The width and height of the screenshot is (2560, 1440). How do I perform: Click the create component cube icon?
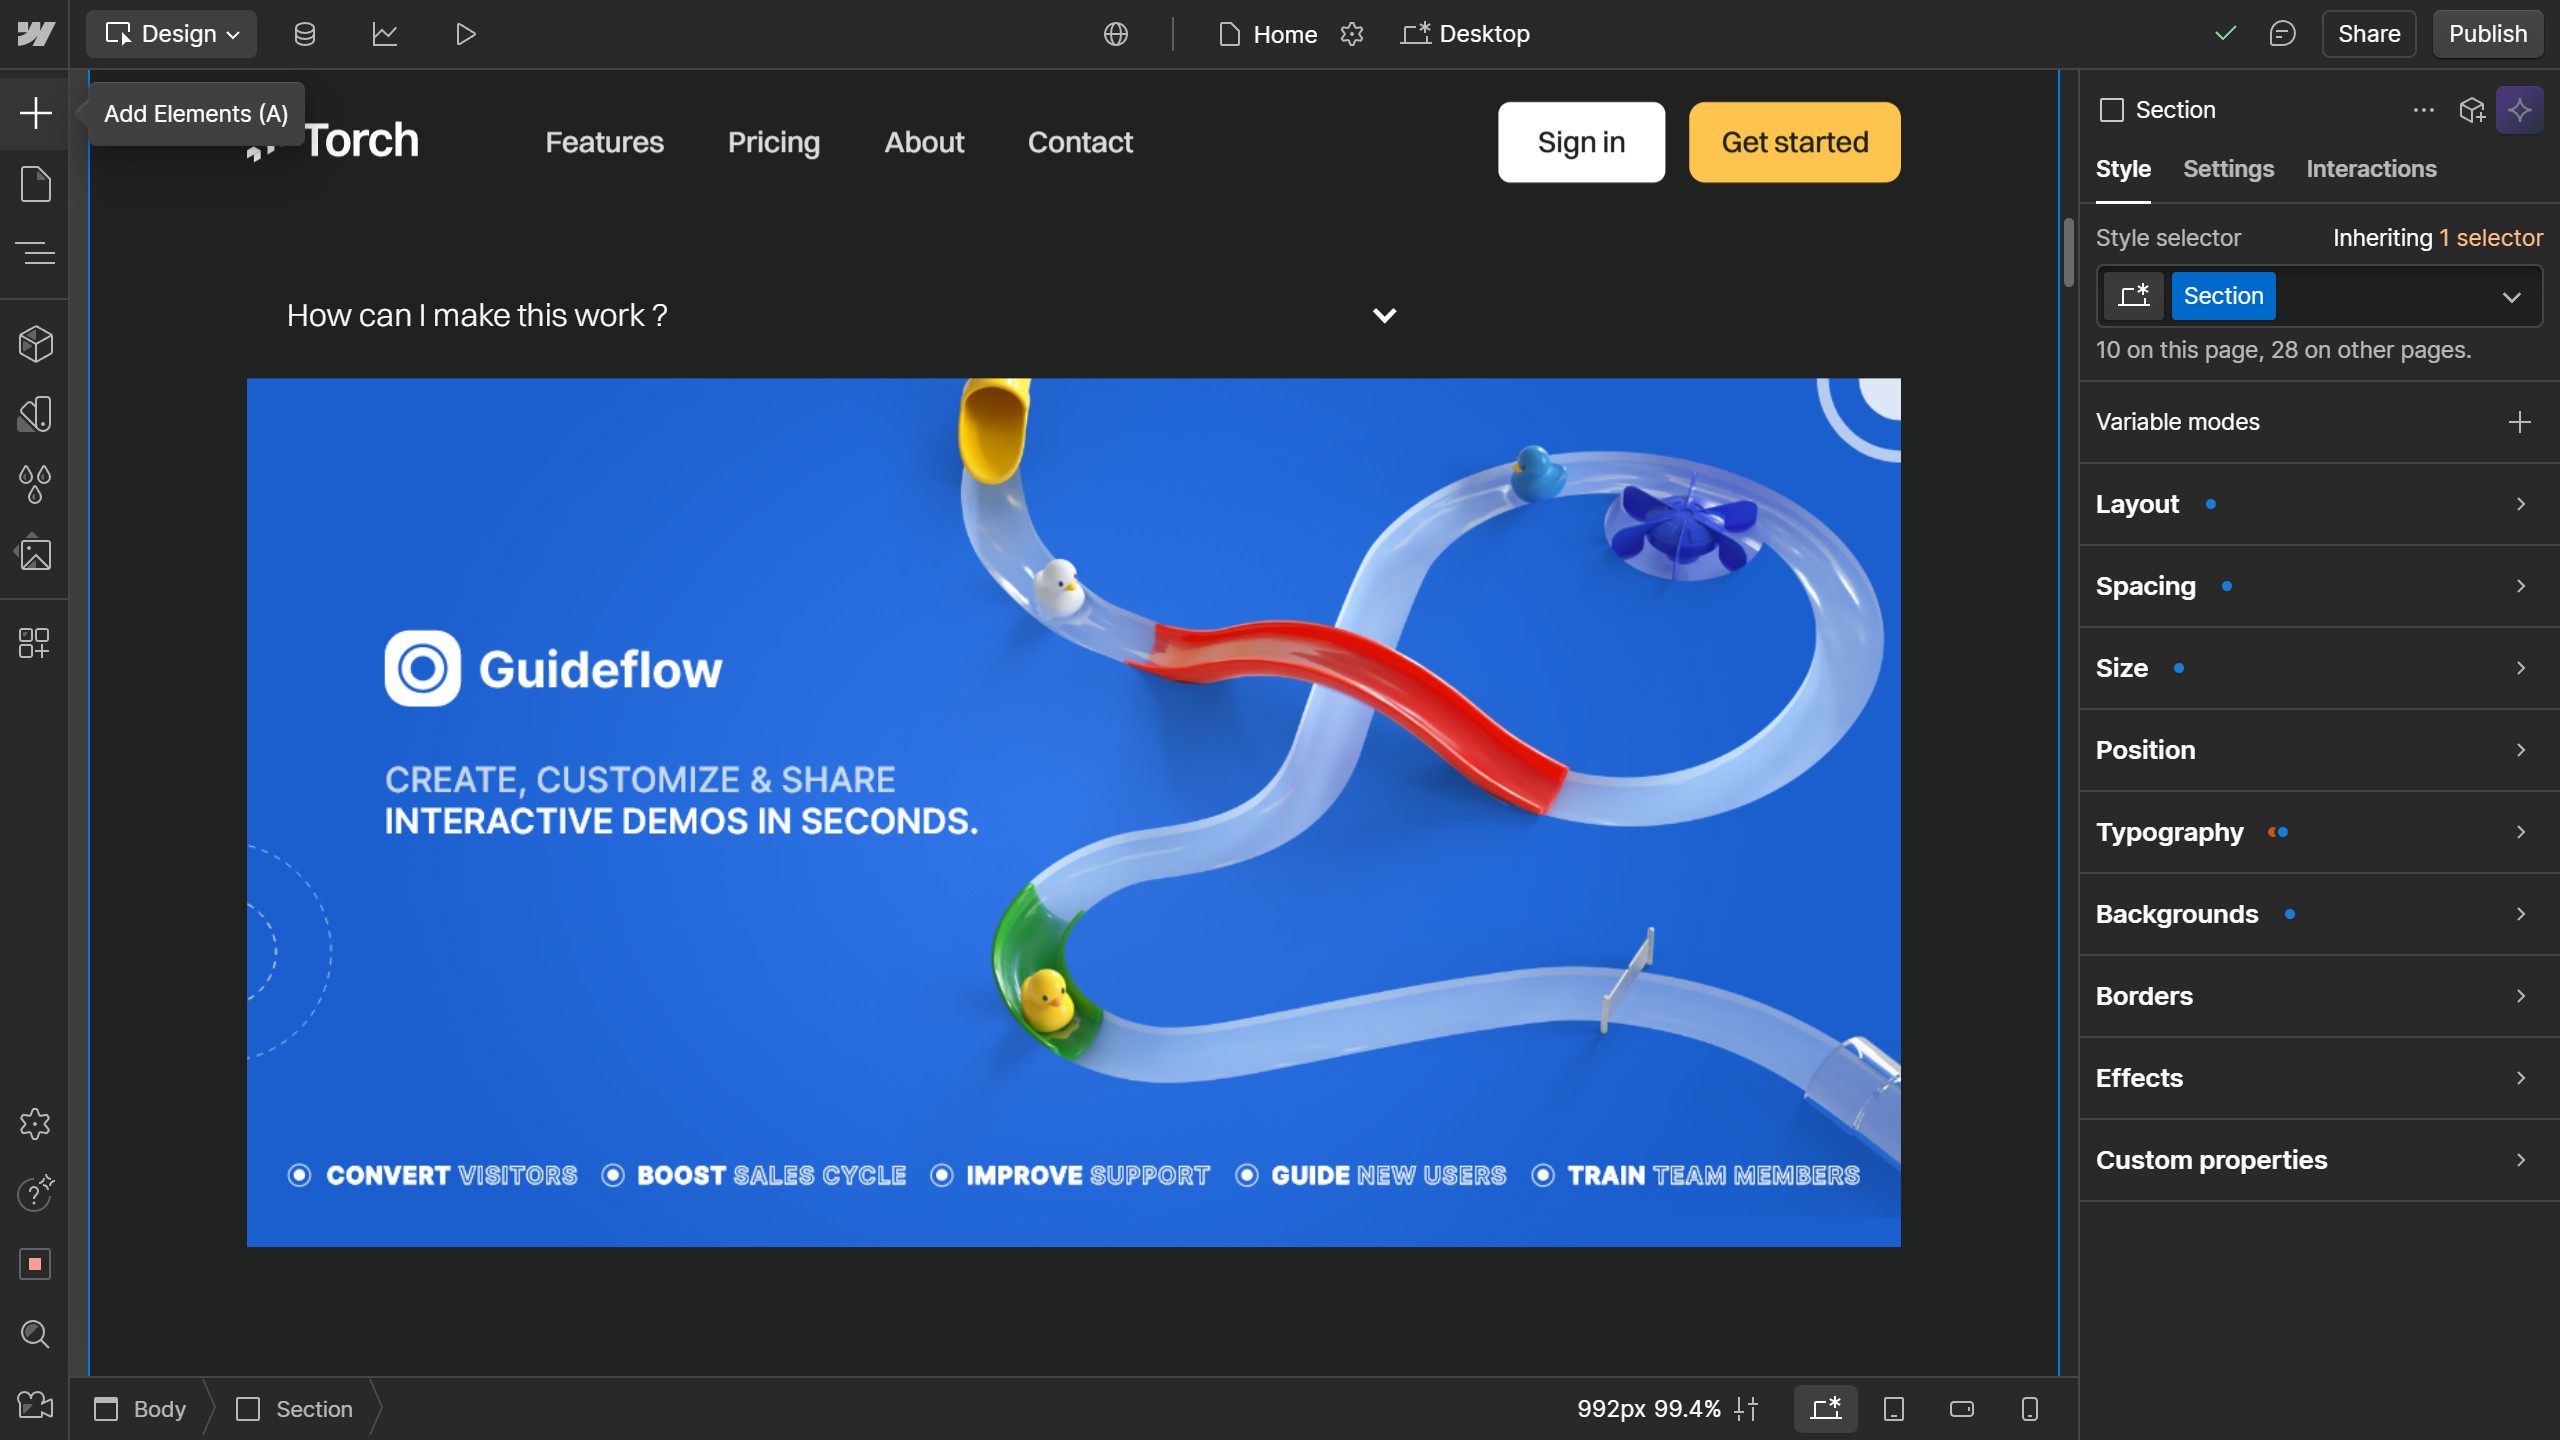[x=2472, y=110]
